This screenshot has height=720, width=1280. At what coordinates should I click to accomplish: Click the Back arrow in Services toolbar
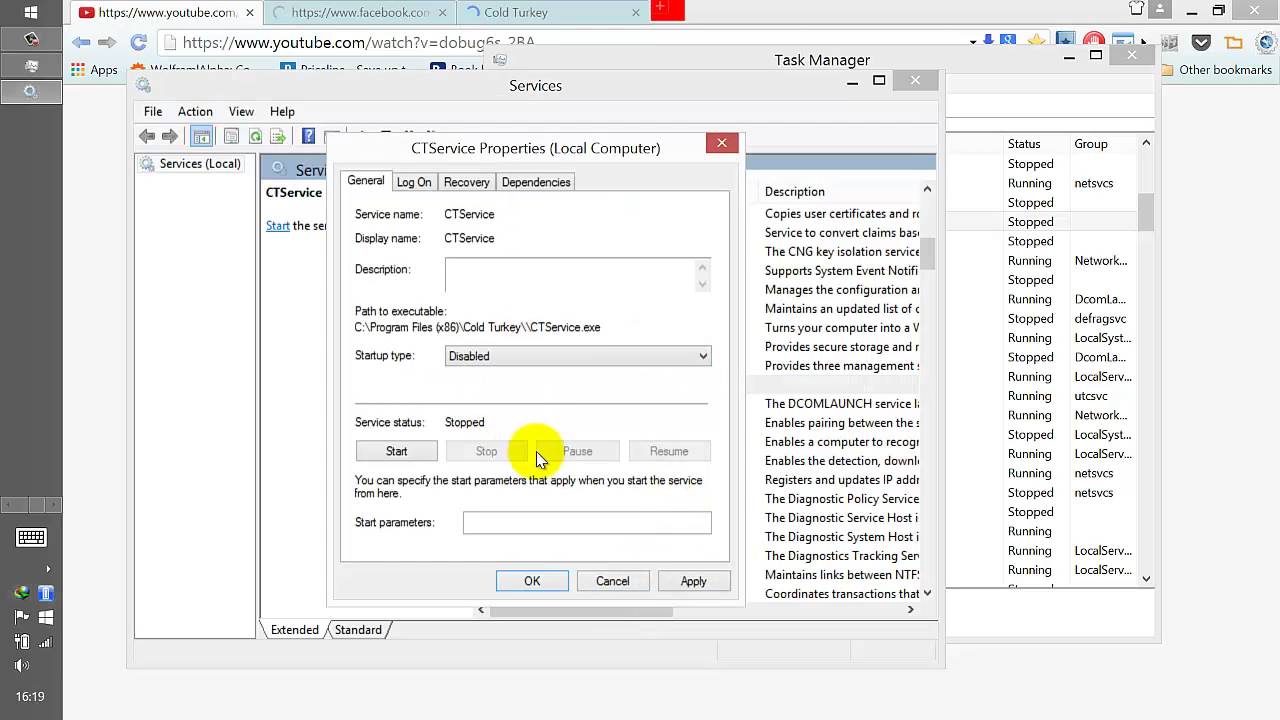click(147, 137)
